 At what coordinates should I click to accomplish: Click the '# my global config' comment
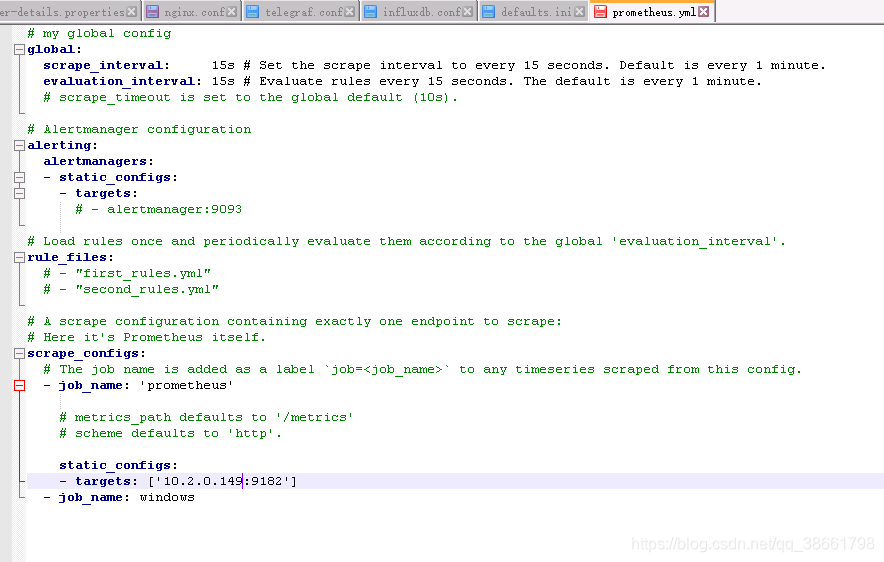(99, 34)
